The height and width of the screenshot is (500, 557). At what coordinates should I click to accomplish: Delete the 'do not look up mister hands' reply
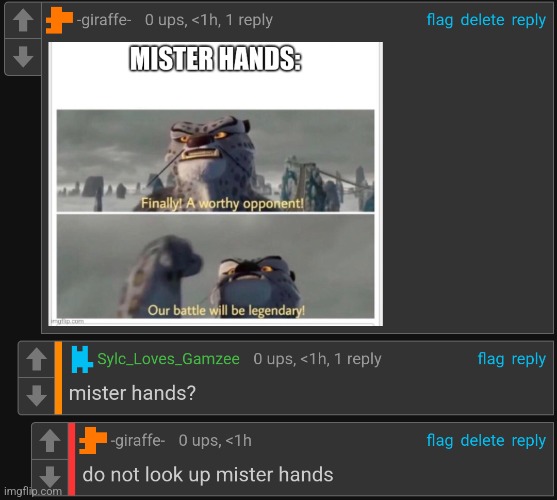pyautogui.click(x=482, y=441)
